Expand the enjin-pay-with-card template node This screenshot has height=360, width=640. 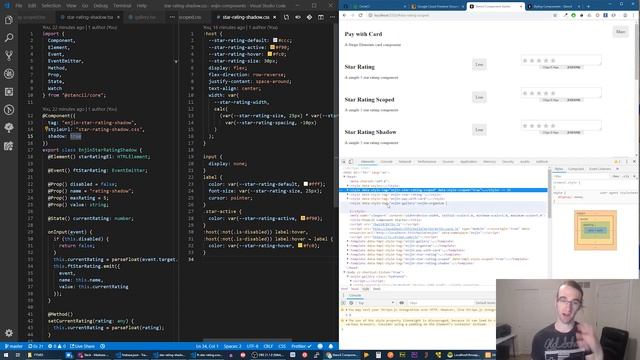click(x=348, y=250)
